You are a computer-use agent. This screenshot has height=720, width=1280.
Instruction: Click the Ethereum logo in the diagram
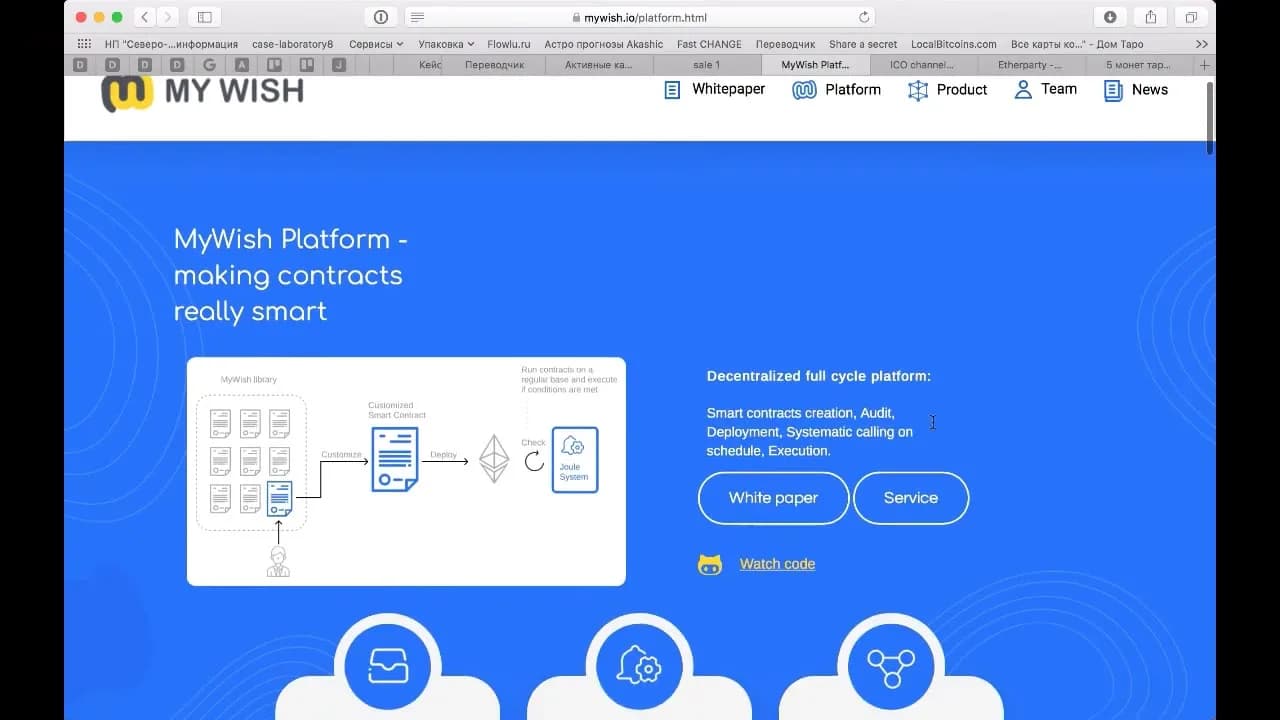[494, 459]
